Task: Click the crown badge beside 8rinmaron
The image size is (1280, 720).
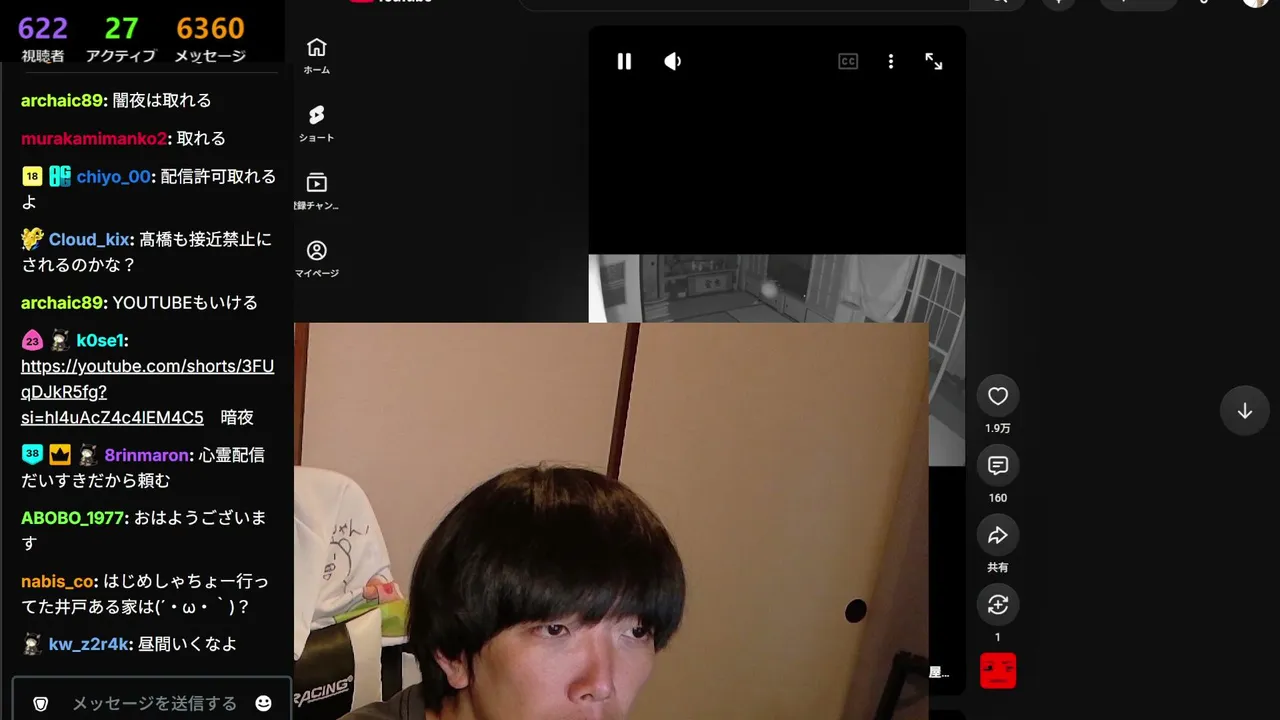Action: (60, 456)
